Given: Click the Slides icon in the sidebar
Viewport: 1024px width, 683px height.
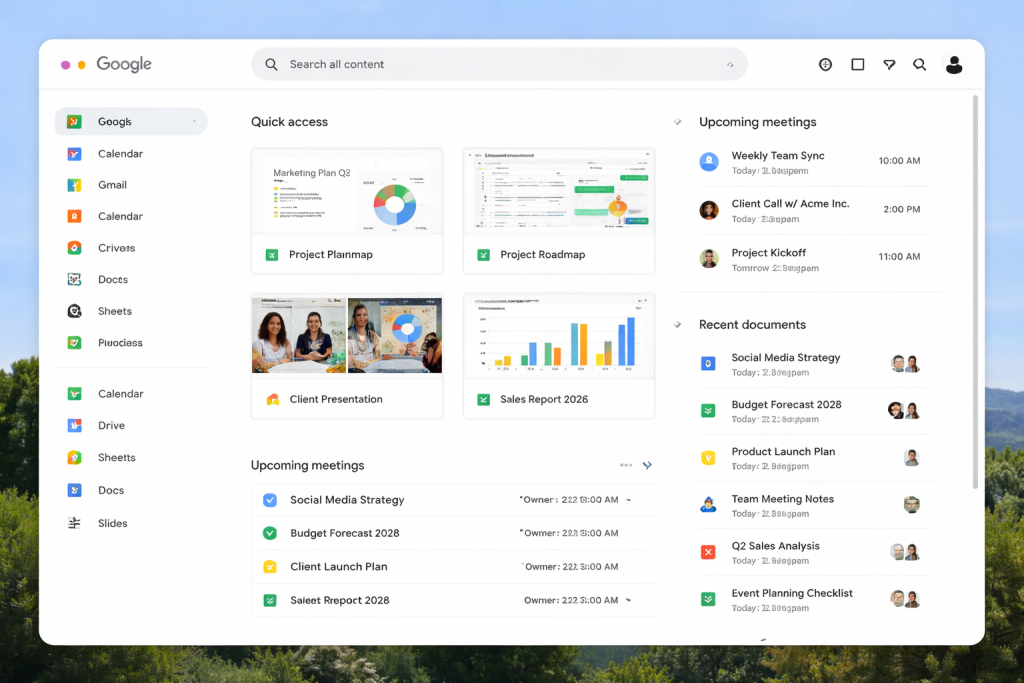Looking at the screenshot, I should pyautogui.click(x=74, y=523).
